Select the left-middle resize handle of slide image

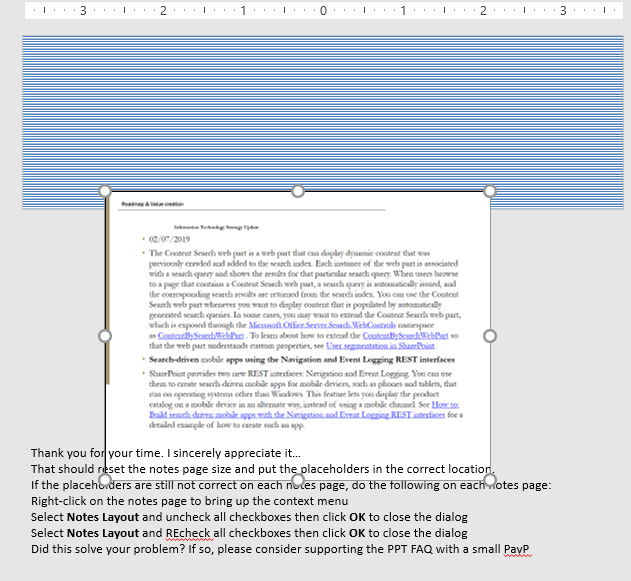pyautogui.click(x=105, y=336)
